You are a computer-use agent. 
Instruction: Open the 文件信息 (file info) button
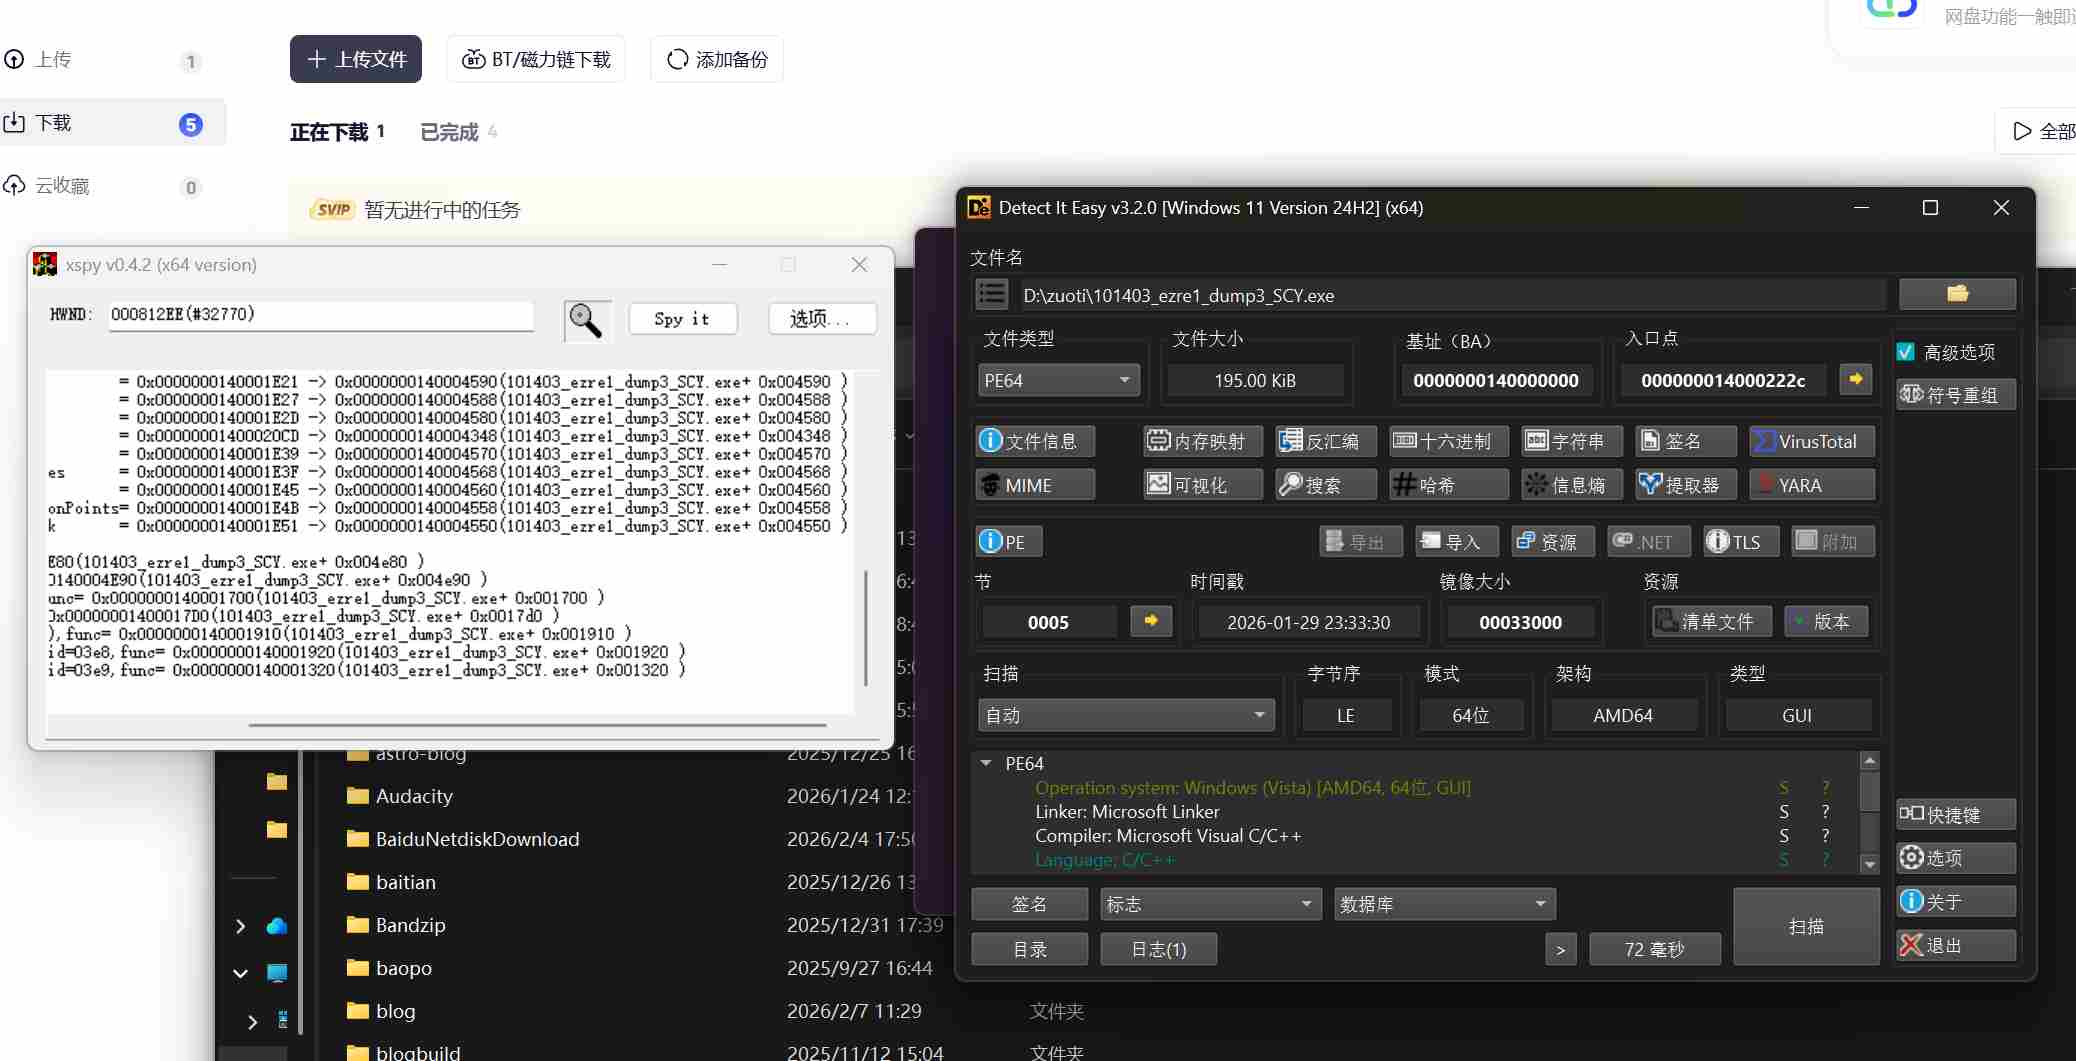coord(1035,441)
